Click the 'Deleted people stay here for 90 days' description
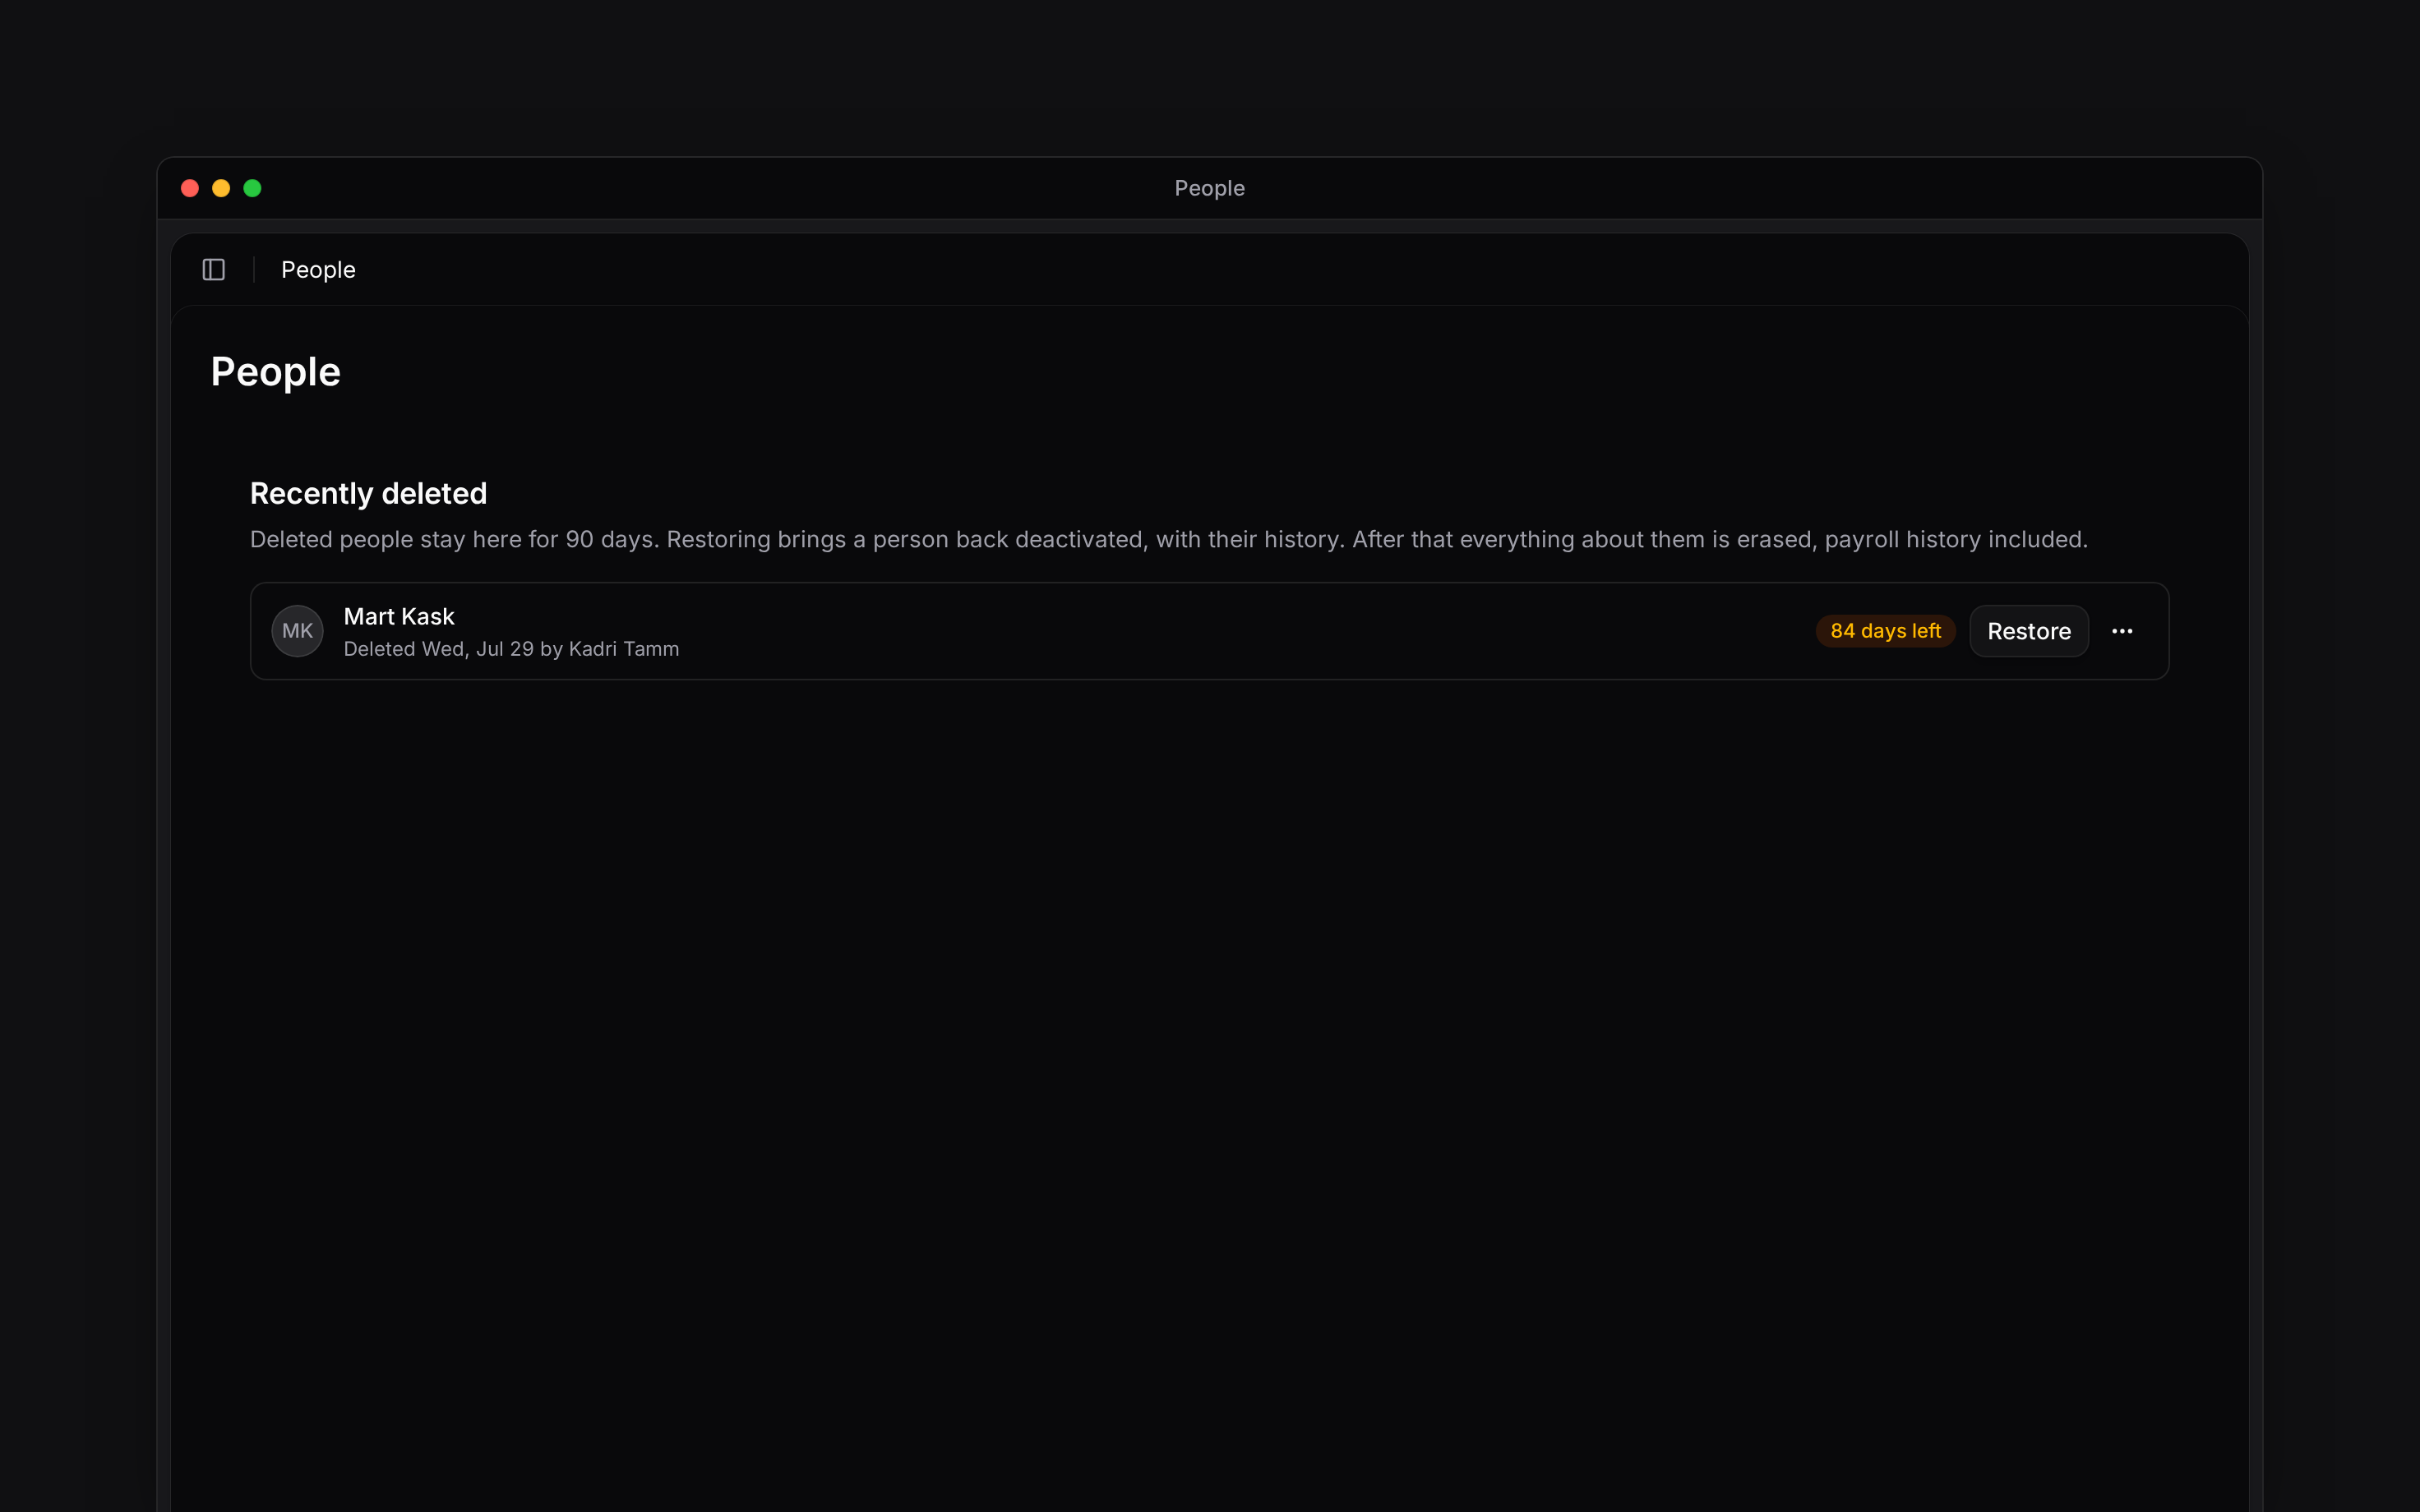This screenshot has height=1512, width=2420. 1168,540
